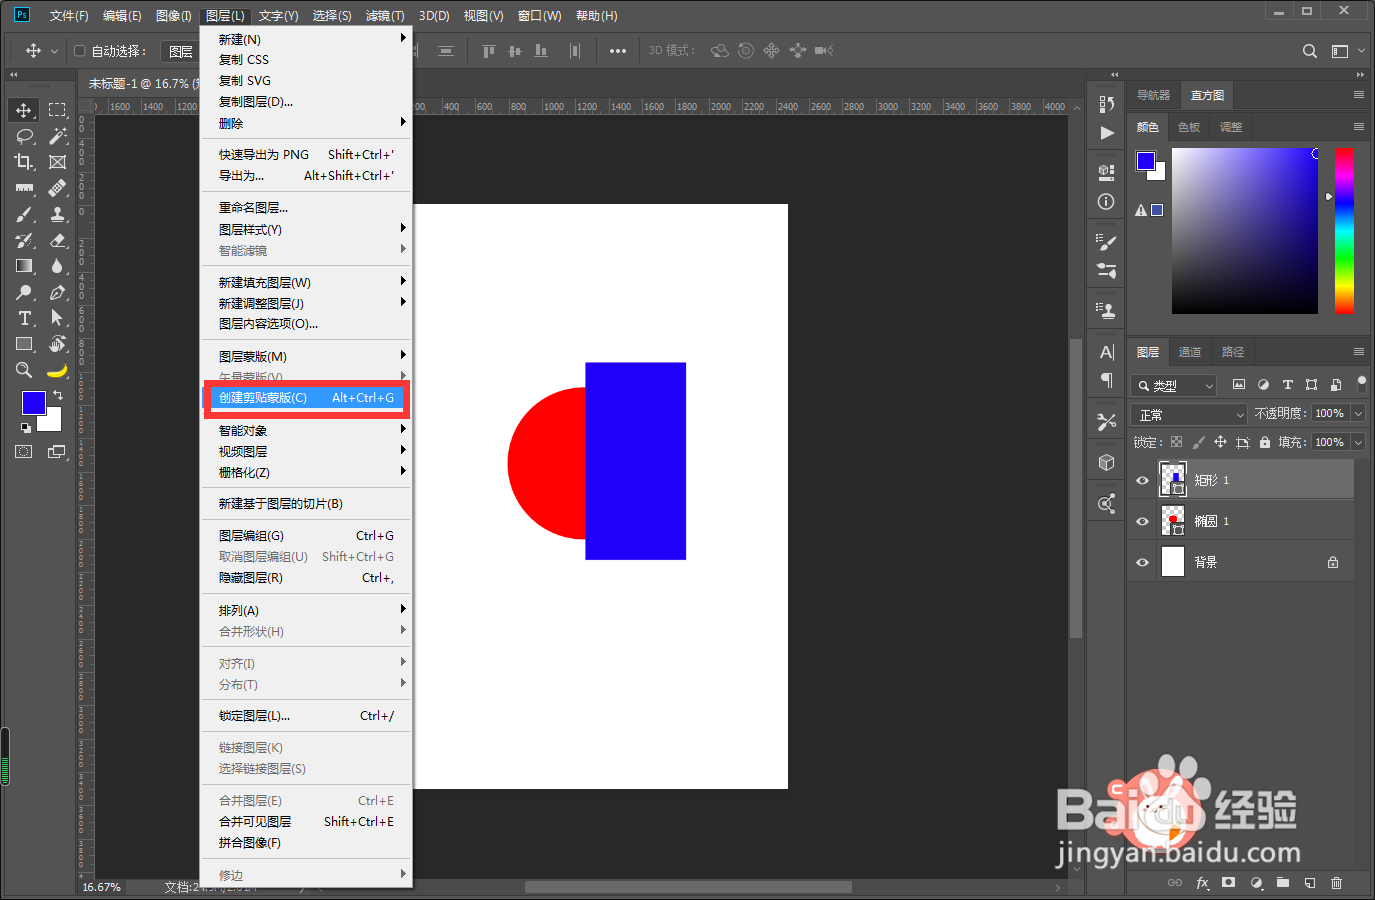1375x900 pixels.
Task: Select the Dodge tool
Action: point(24,292)
